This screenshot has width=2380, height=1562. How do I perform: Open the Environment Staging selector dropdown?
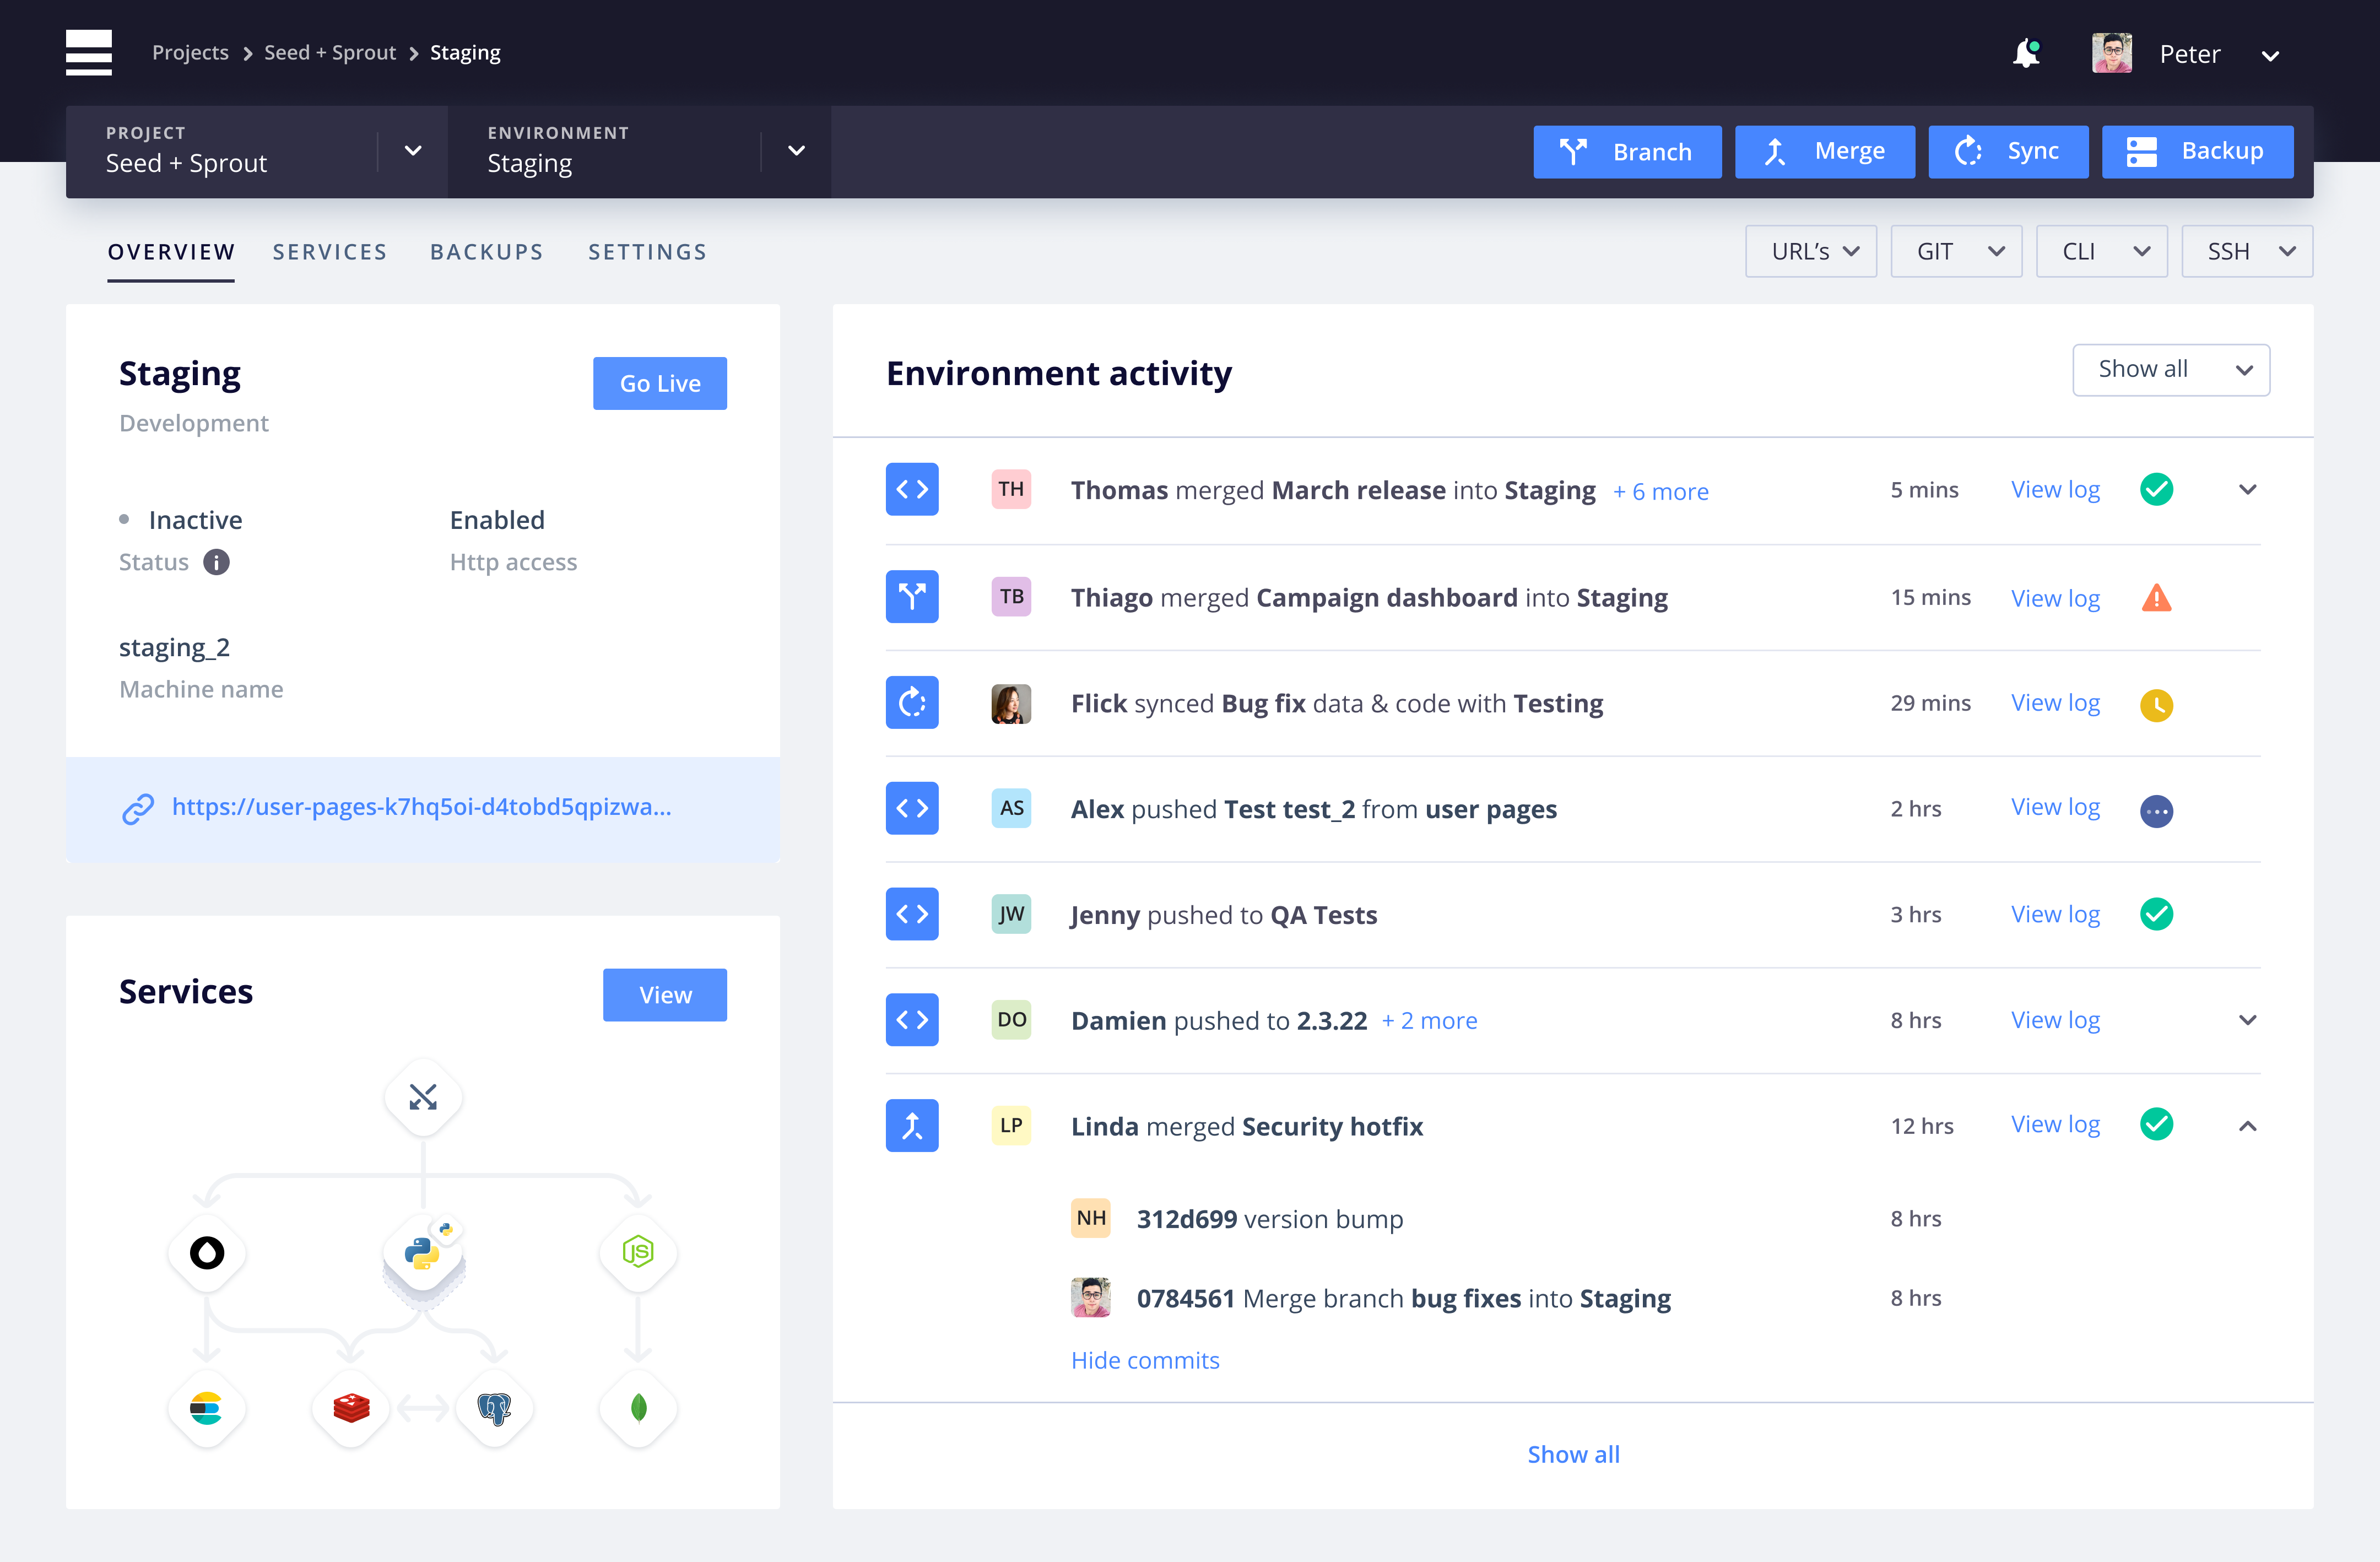796,151
